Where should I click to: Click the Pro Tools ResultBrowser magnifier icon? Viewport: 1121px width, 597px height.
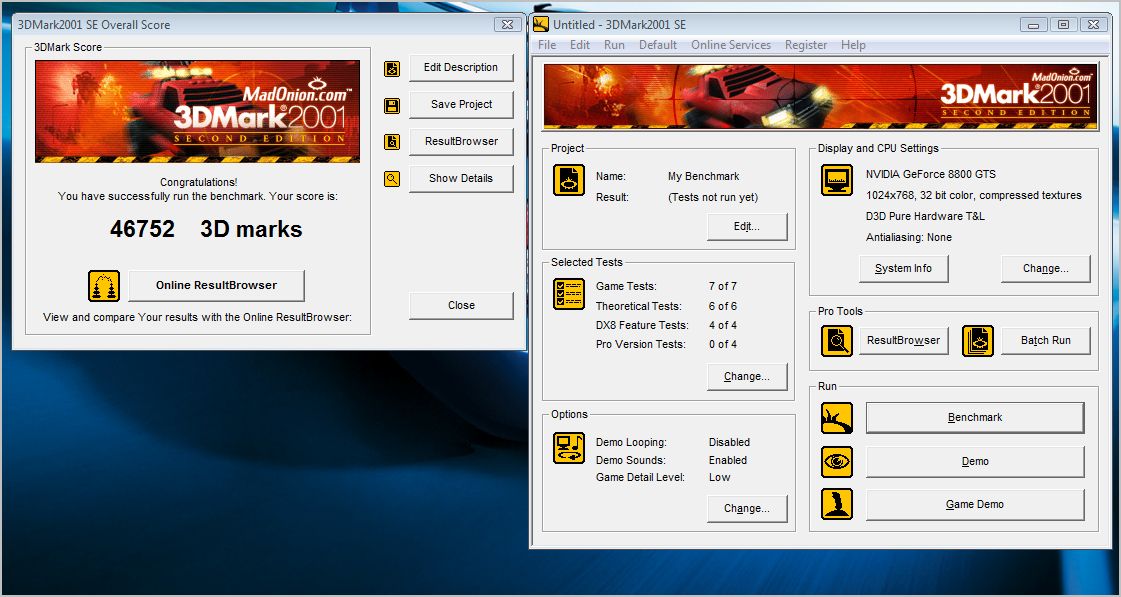click(x=836, y=341)
